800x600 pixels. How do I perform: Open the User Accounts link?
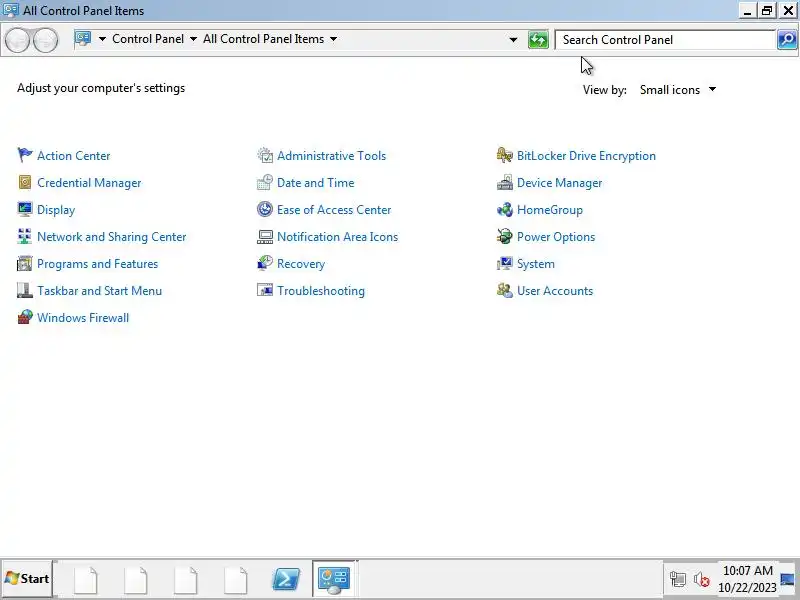555,291
